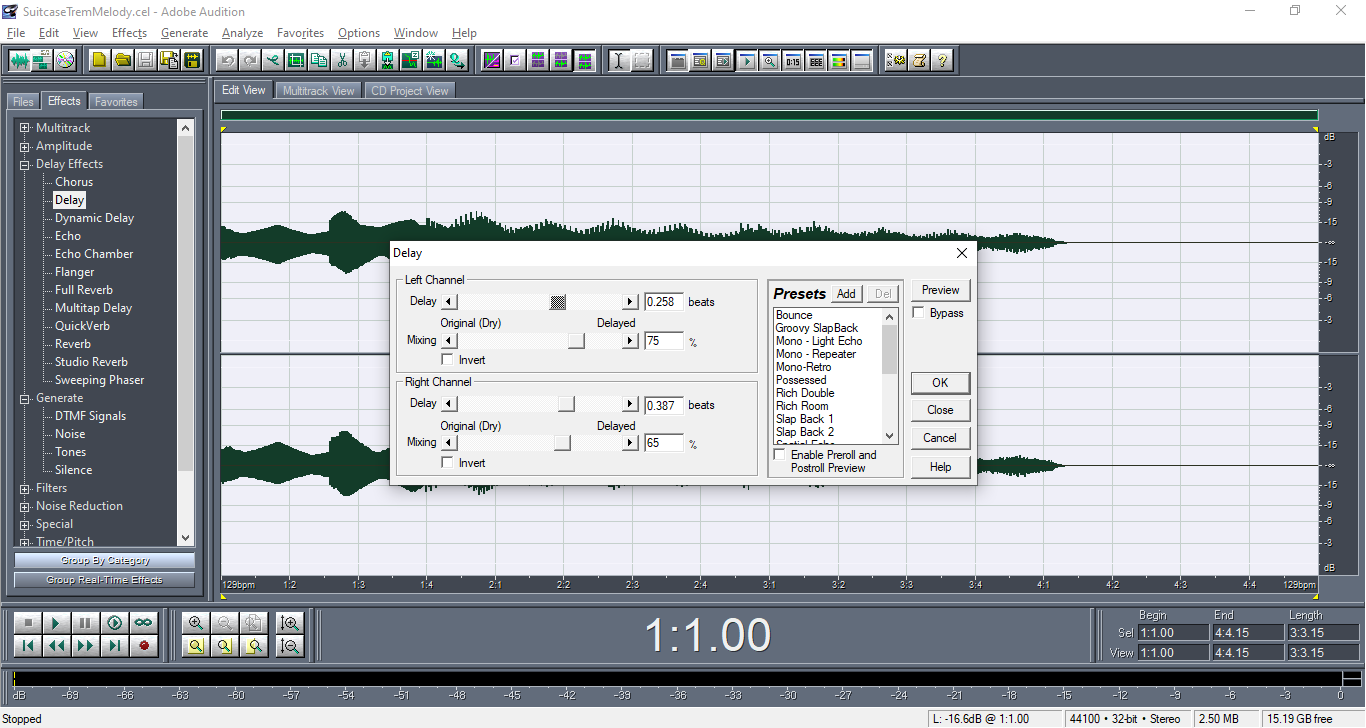Click the scissors Cut icon in toolbar

342,60
